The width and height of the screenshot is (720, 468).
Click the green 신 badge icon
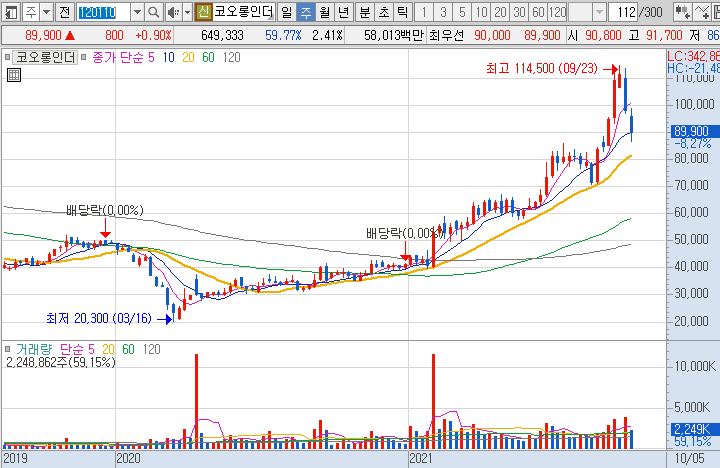[203, 12]
